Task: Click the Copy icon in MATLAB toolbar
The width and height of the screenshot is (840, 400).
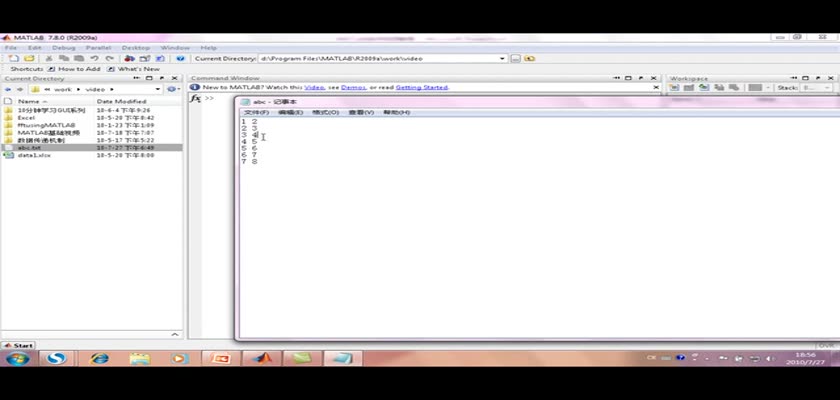Action: [64, 58]
